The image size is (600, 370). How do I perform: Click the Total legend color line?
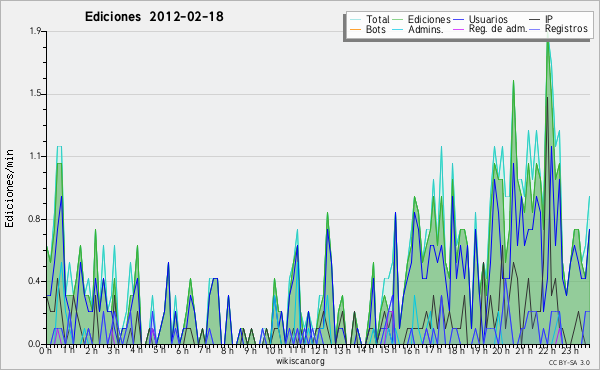[355, 19]
